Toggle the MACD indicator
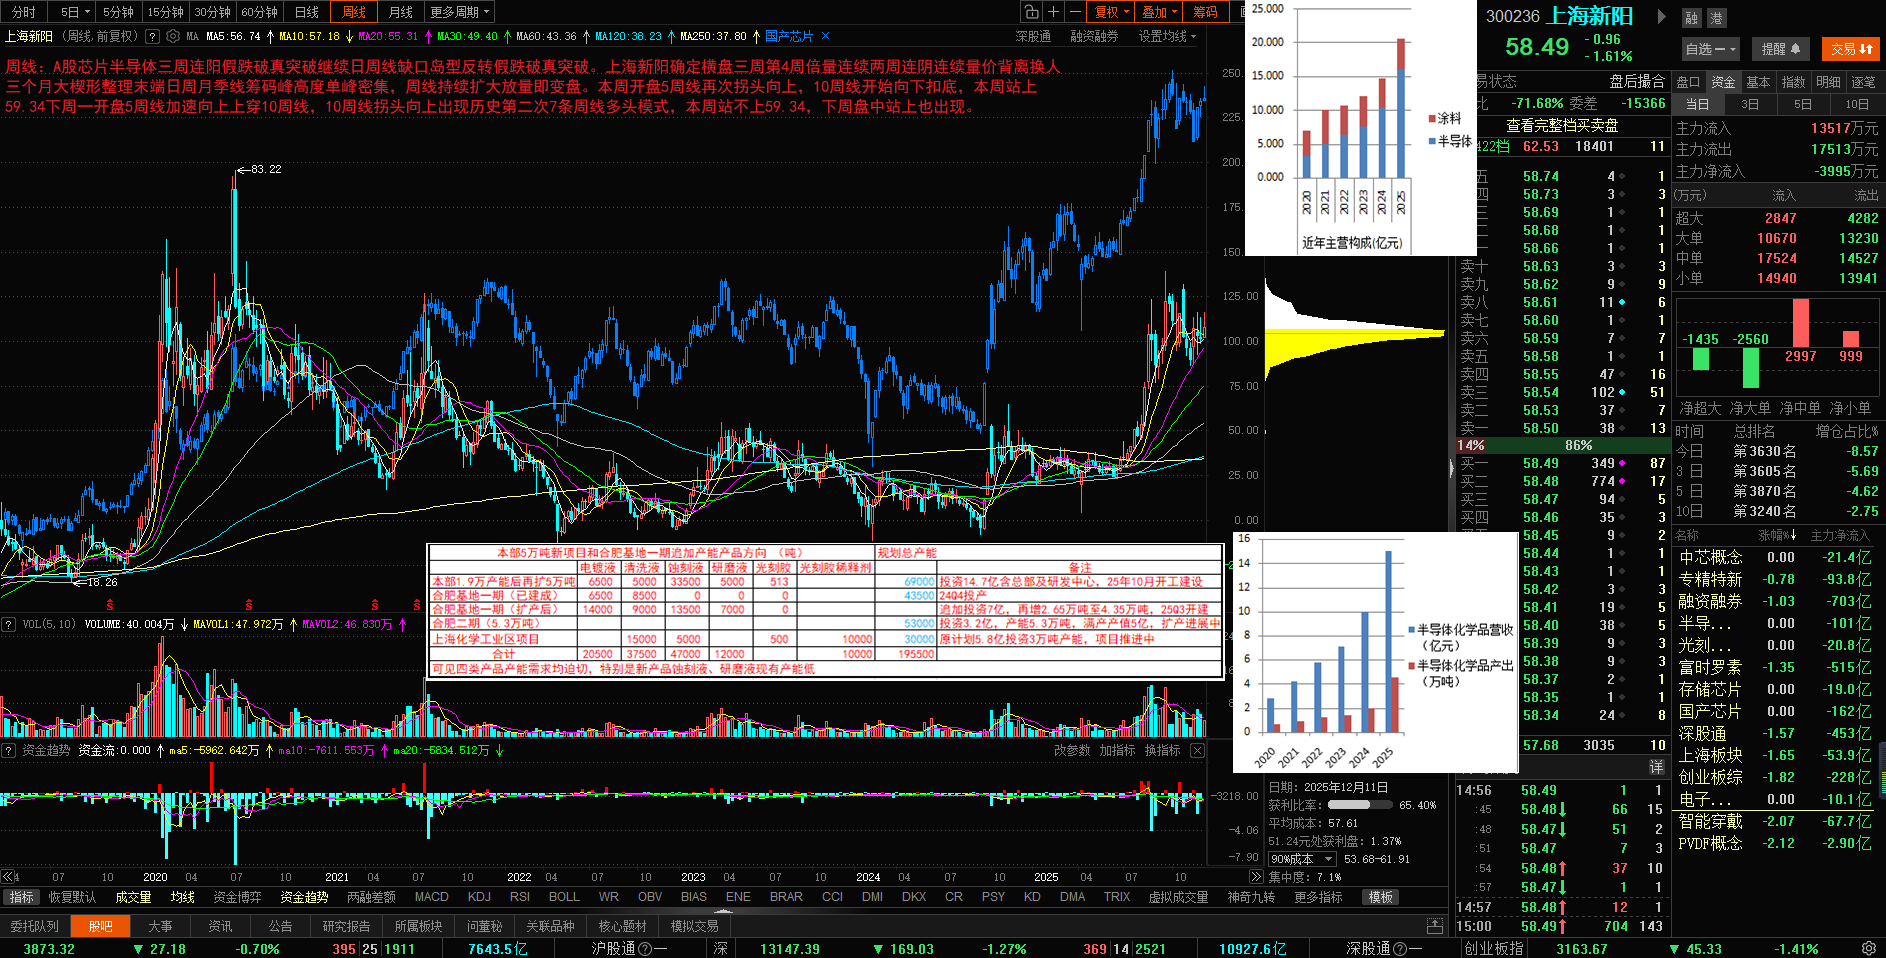The width and height of the screenshot is (1886, 958). (x=431, y=897)
